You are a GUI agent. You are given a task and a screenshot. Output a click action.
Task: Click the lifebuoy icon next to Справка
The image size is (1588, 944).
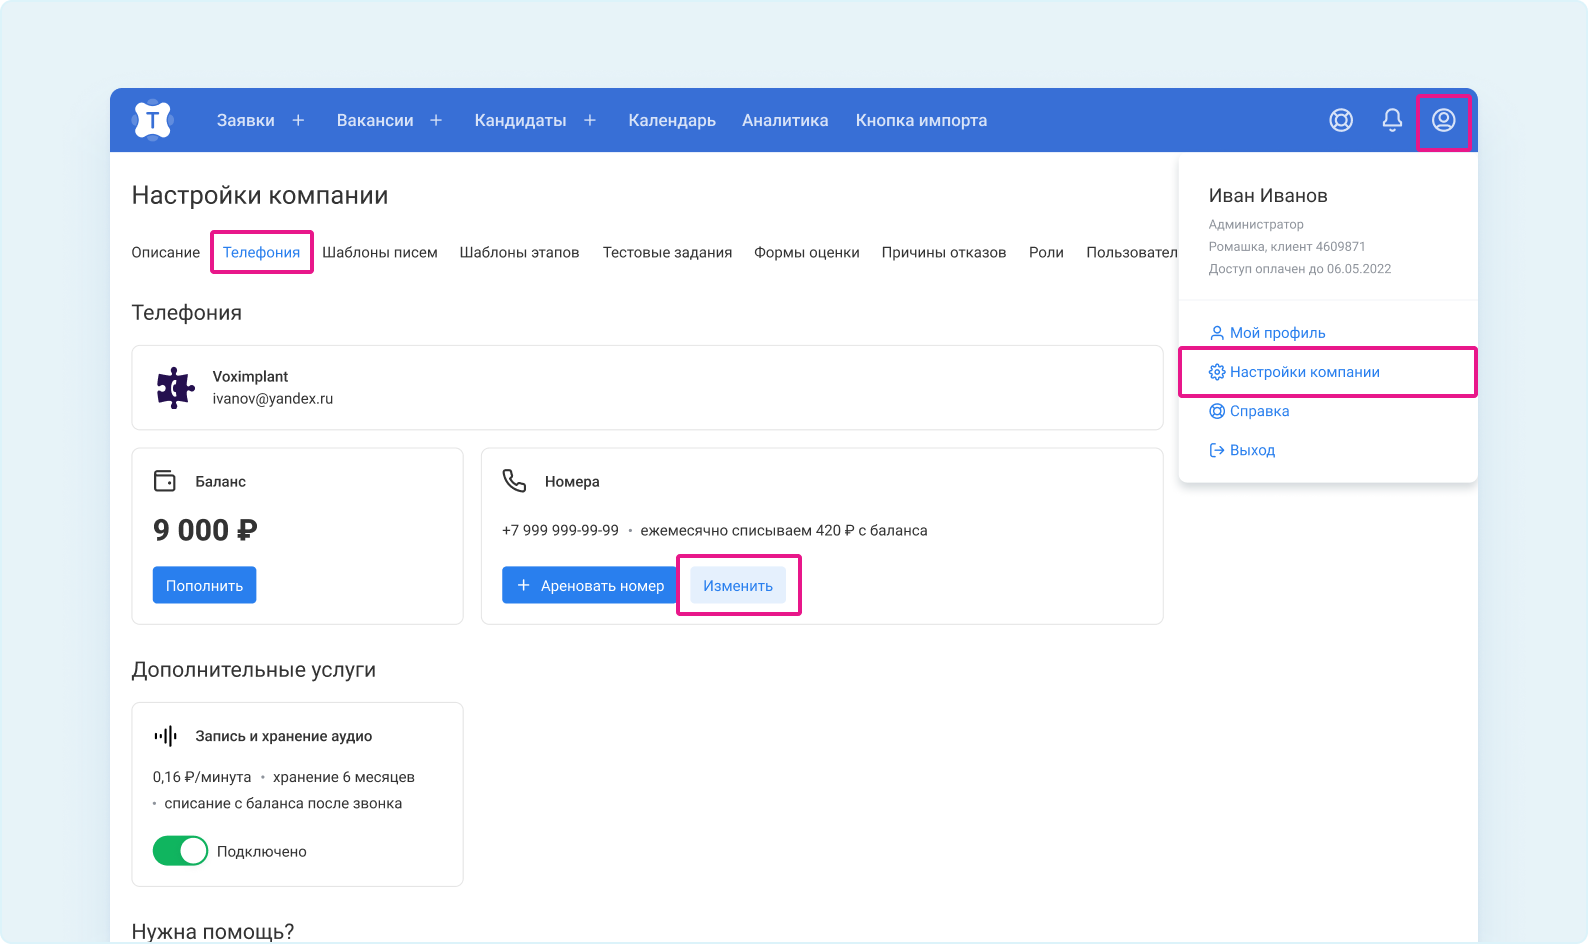[1217, 411]
